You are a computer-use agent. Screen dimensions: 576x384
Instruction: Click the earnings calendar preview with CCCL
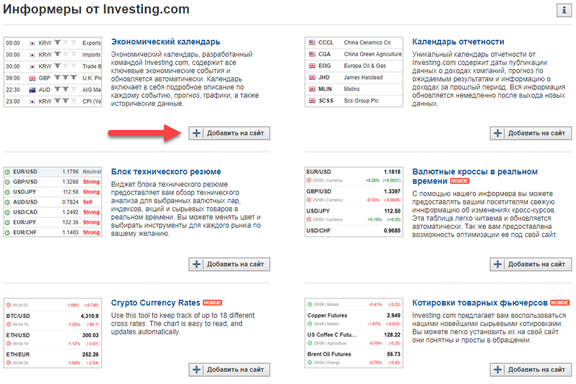[x=354, y=72]
